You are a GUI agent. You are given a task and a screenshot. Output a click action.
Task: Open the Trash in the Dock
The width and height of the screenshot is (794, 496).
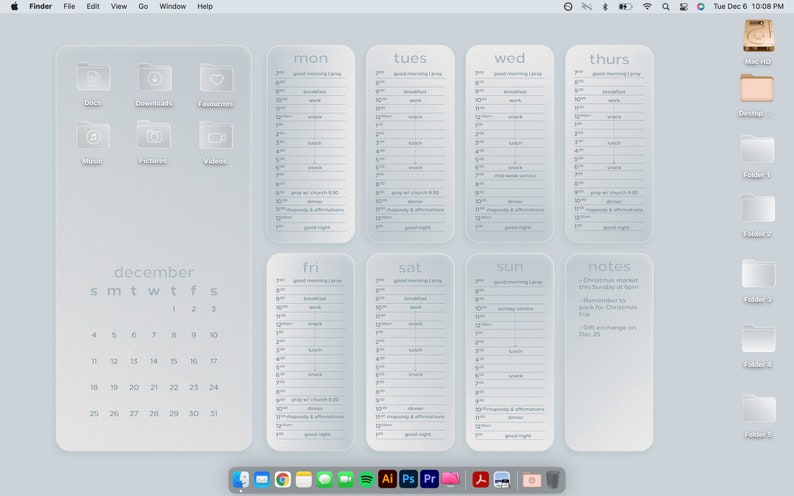click(x=552, y=479)
